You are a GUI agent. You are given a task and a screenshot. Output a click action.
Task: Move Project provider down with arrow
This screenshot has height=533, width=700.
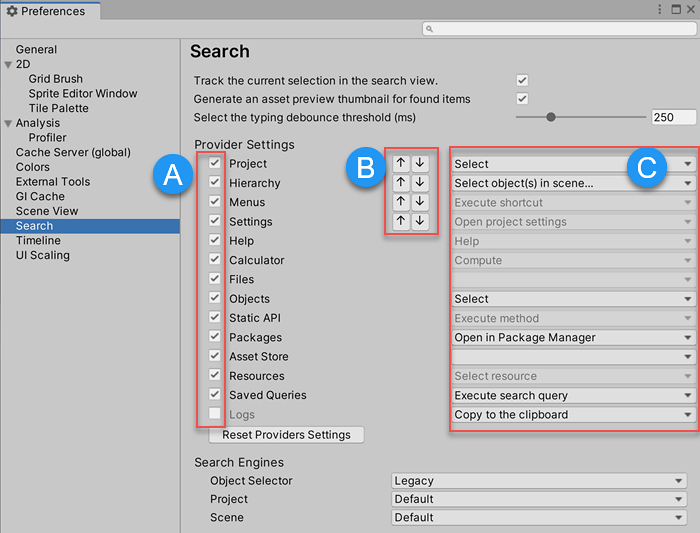pyautogui.click(x=420, y=163)
